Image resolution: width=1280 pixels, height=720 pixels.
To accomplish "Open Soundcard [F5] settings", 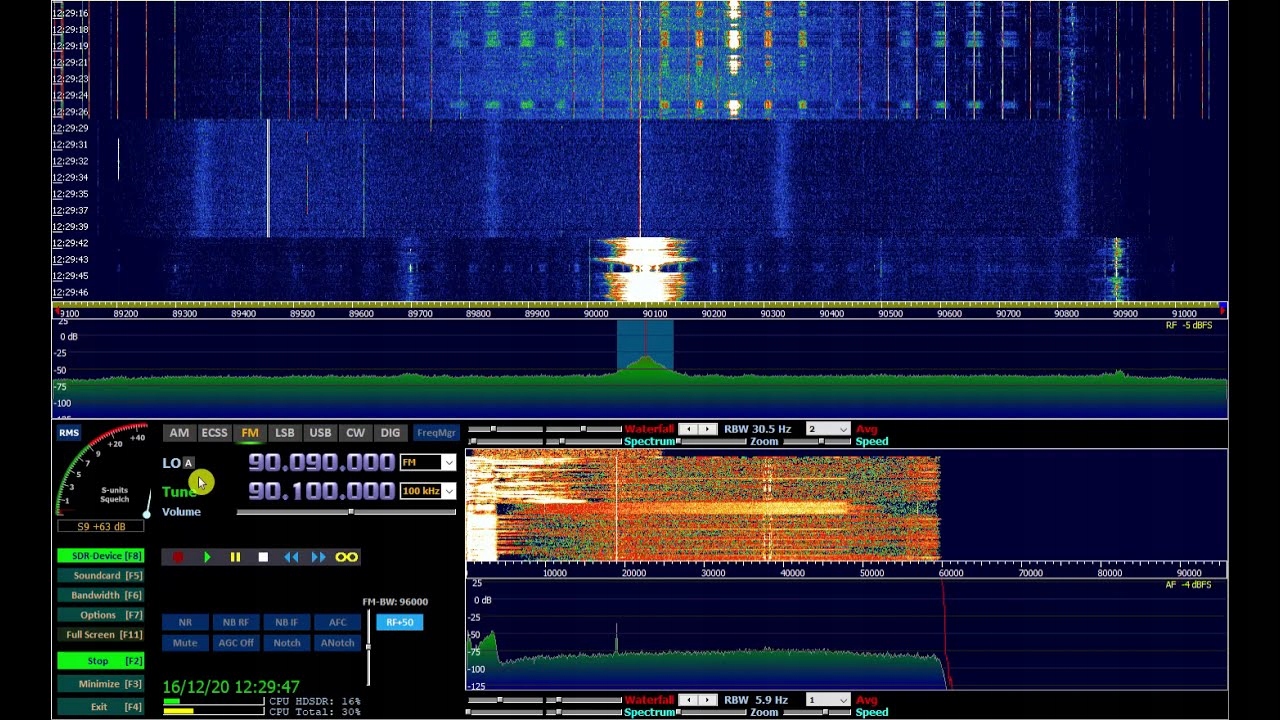I will (x=101, y=576).
